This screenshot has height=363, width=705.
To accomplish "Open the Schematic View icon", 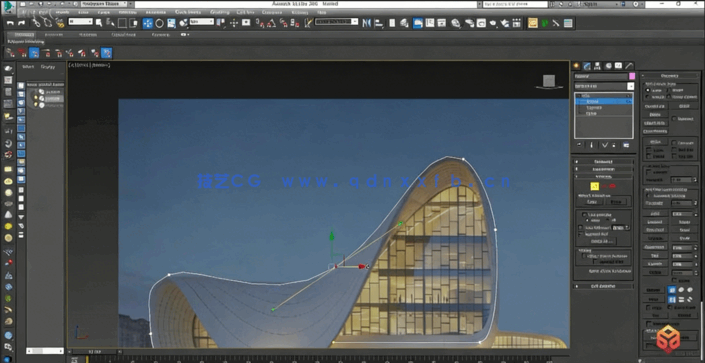I will pyautogui.click(x=442, y=23).
